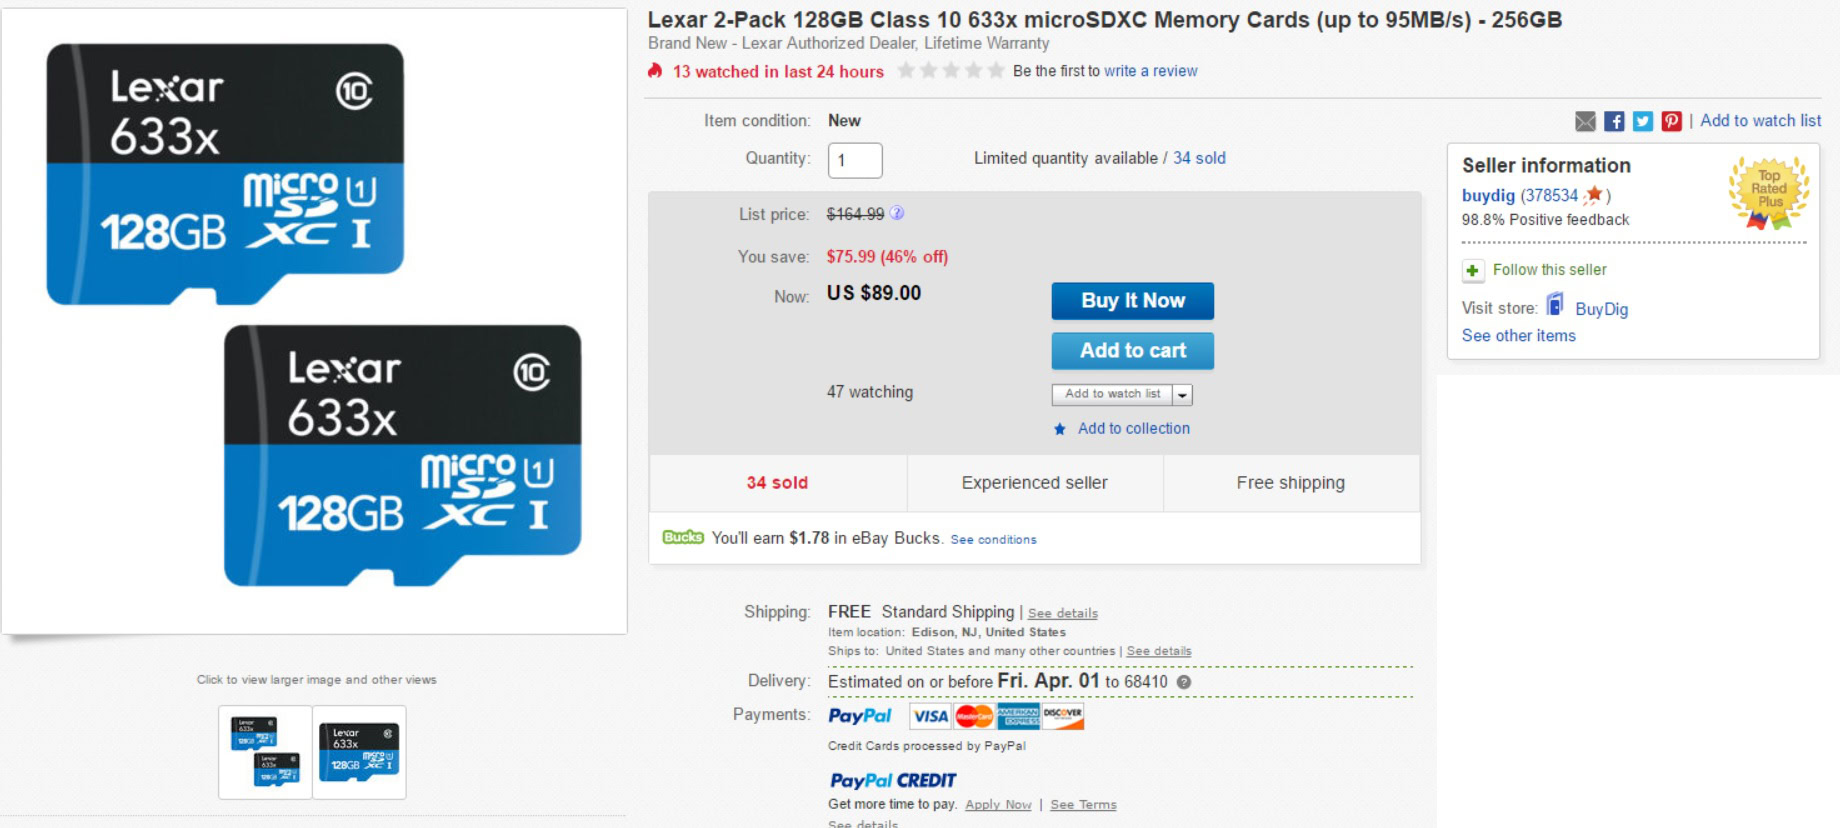Click the delivery estimate help icon

coord(1184,682)
